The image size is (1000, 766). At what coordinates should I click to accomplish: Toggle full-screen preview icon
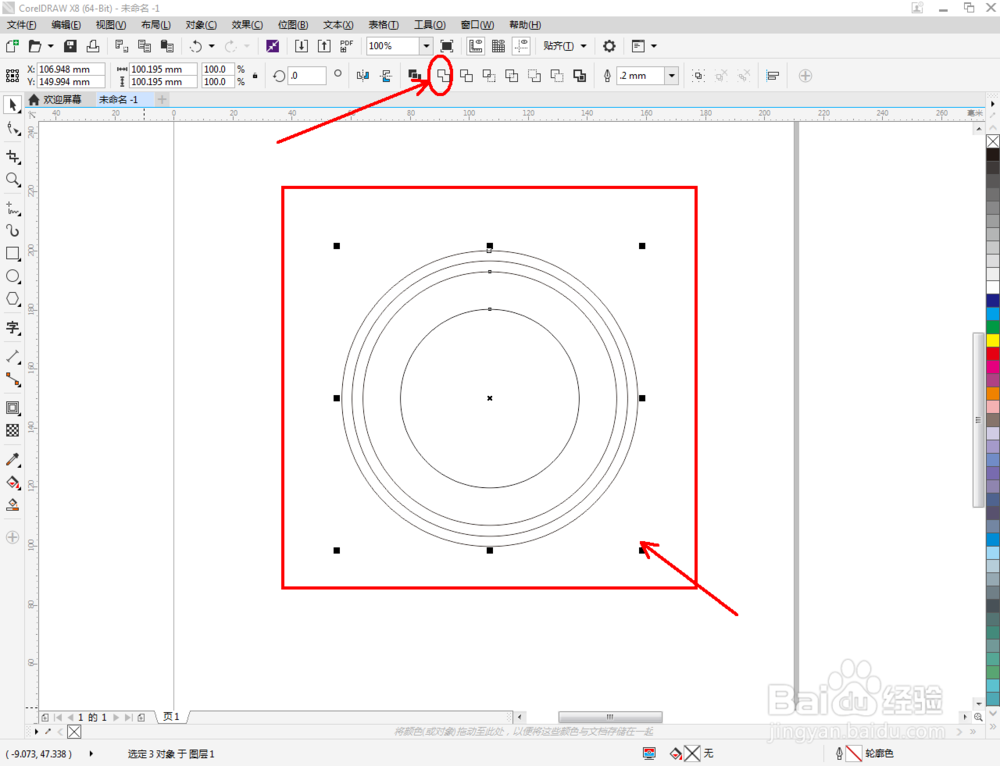pyautogui.click(x=446, y=46)
